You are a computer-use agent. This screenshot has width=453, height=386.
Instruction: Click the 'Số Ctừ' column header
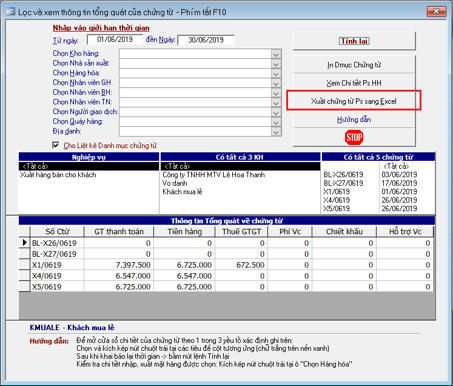tap(57, 231)
